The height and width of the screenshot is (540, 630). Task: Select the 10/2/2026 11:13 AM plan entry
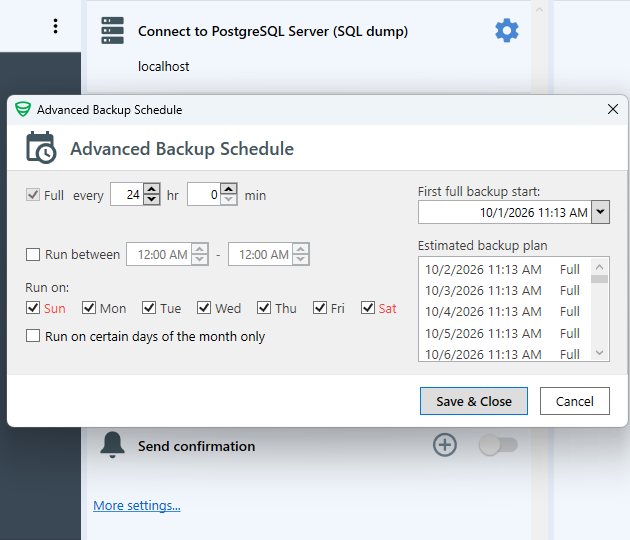503,269
